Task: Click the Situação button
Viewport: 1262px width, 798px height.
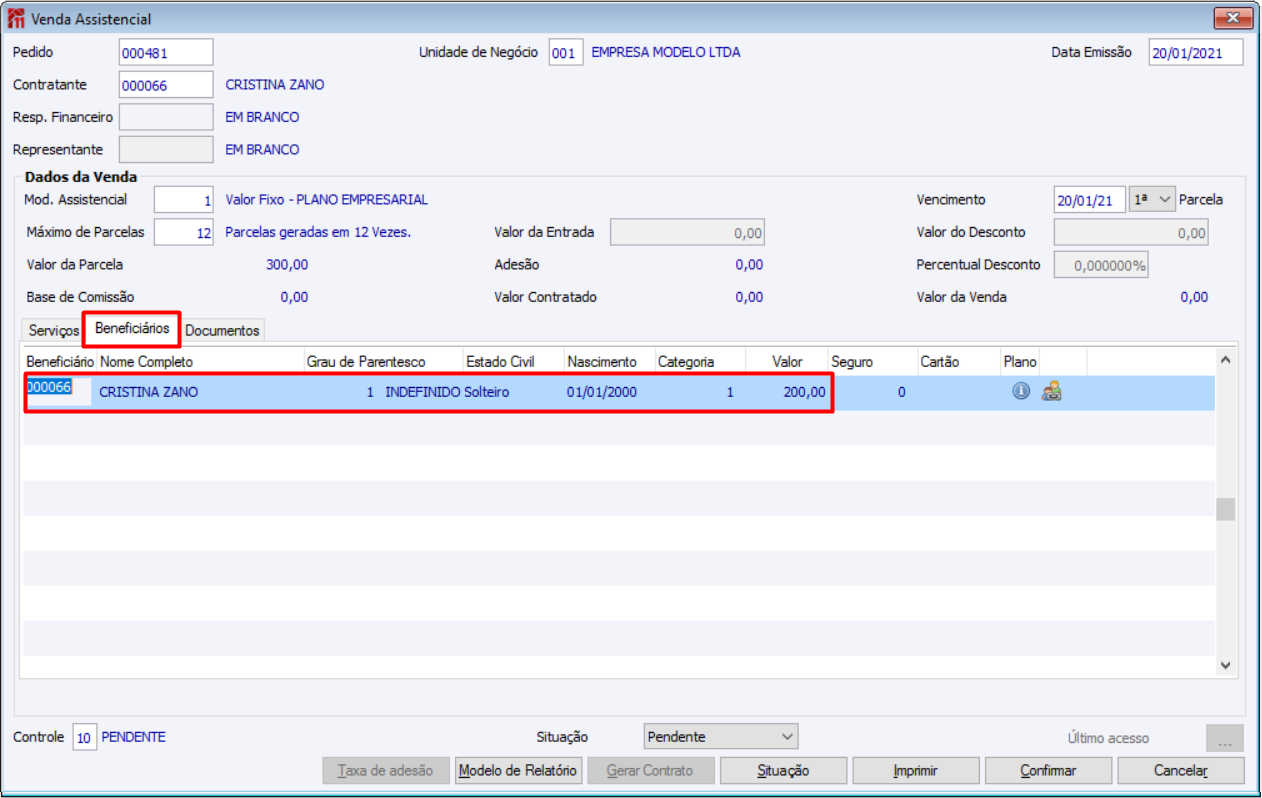Action: click(784, 771)
